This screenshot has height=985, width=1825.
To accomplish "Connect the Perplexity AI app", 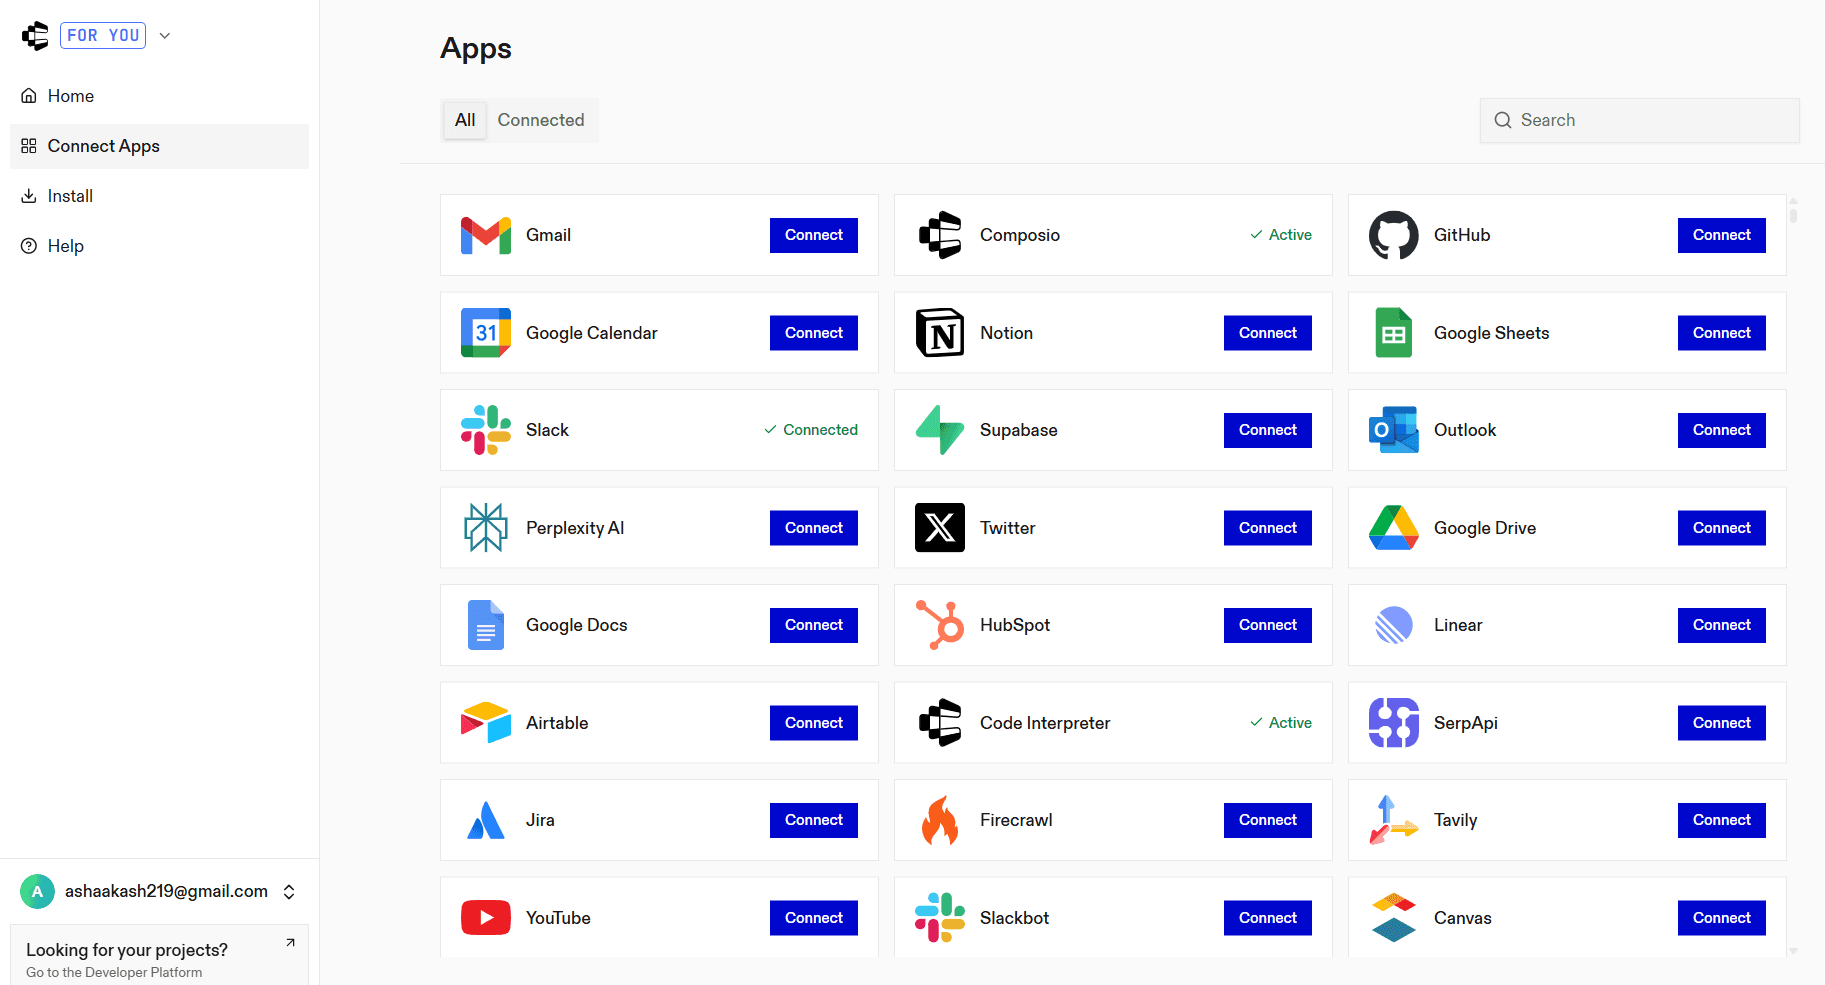I will pos(814,528).
